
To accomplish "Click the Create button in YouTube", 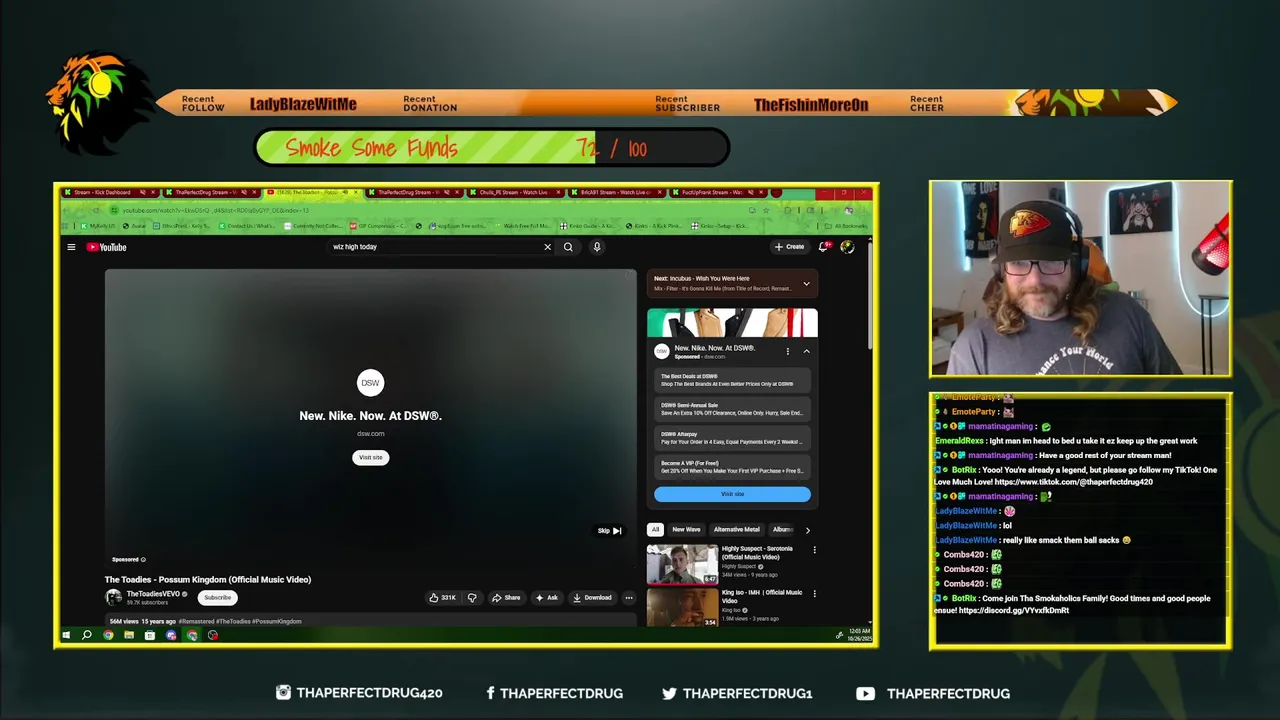I will tap(789, 247).
